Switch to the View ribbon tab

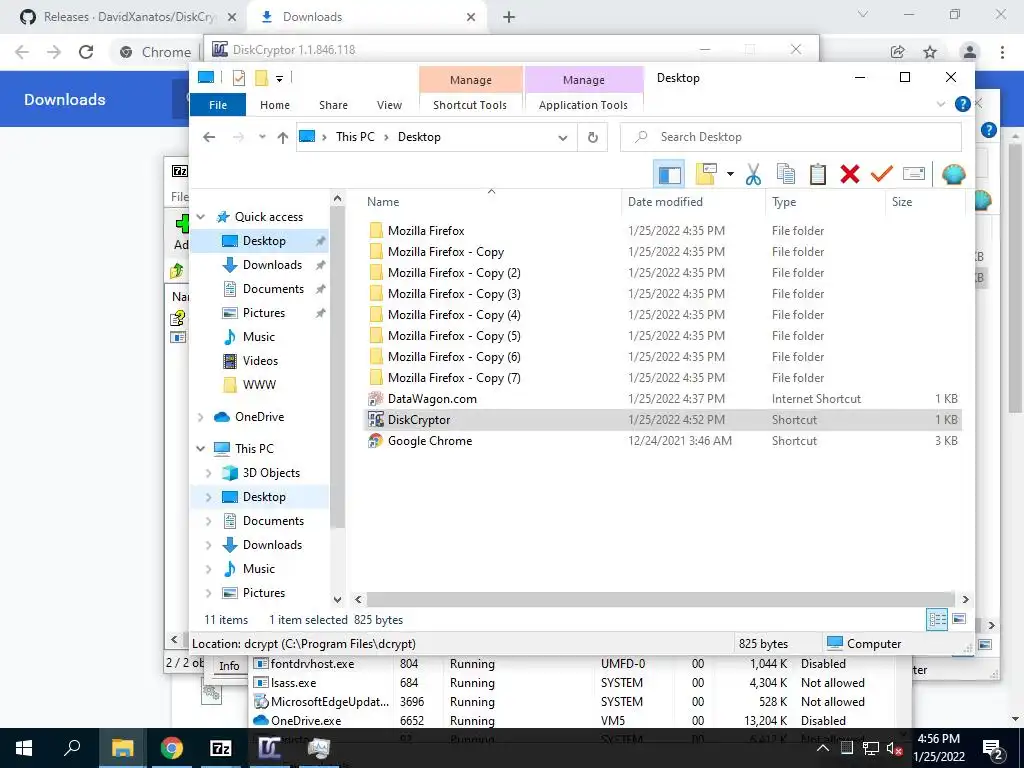pos(389,104)
